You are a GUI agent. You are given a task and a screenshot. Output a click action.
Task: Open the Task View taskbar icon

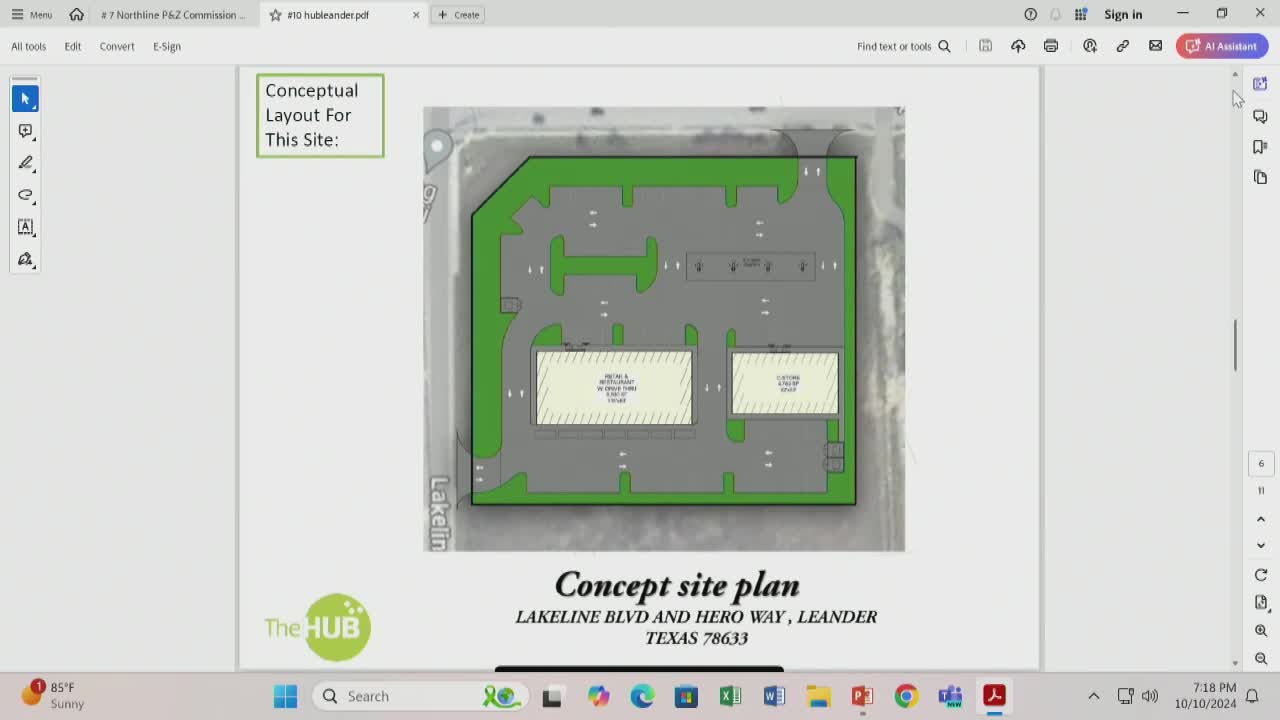click(x=552, y=696)
